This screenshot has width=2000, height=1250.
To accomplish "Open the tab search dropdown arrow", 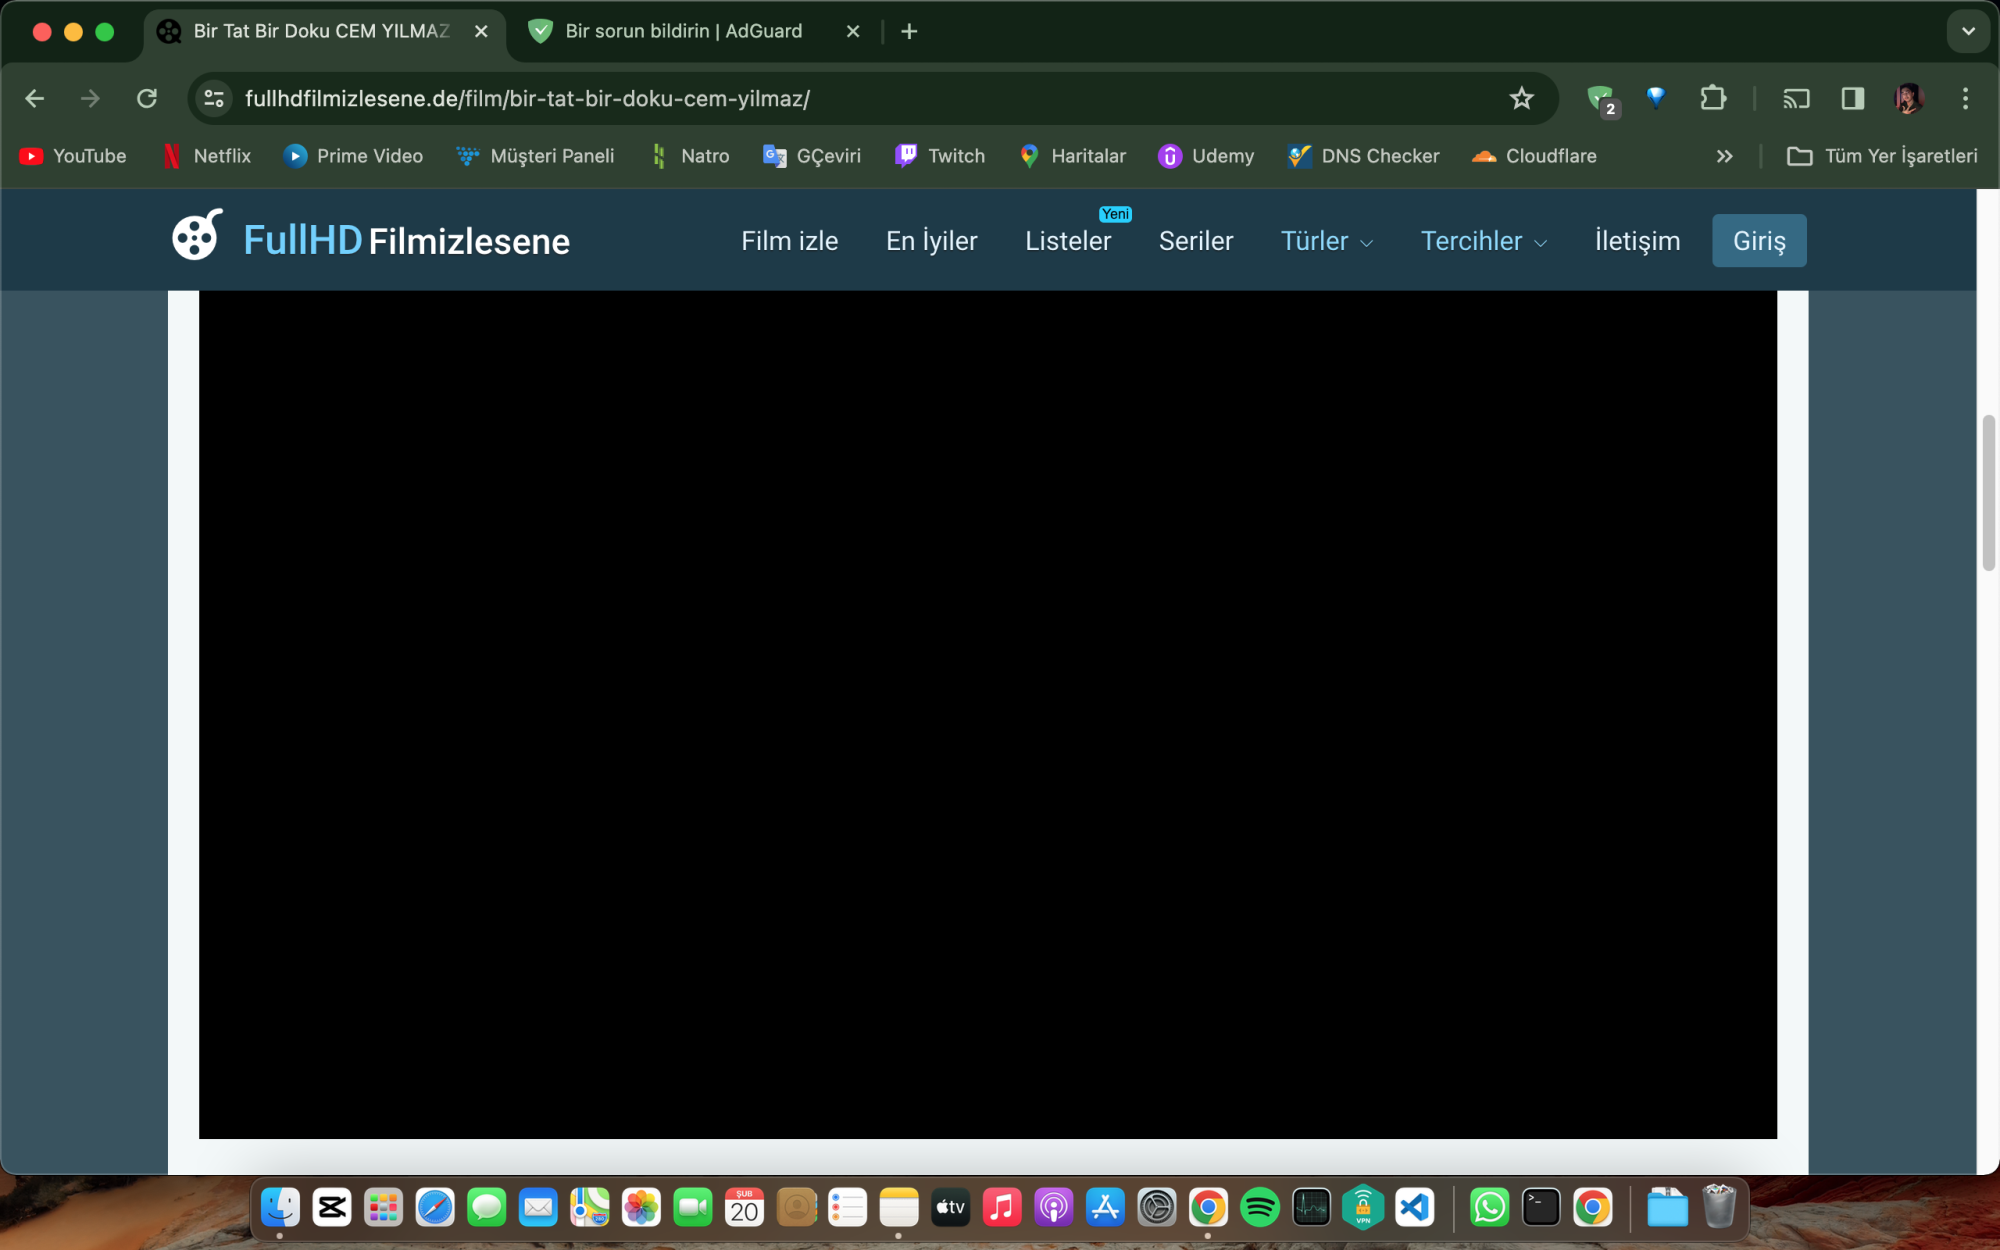I will tap(1968, 31).
